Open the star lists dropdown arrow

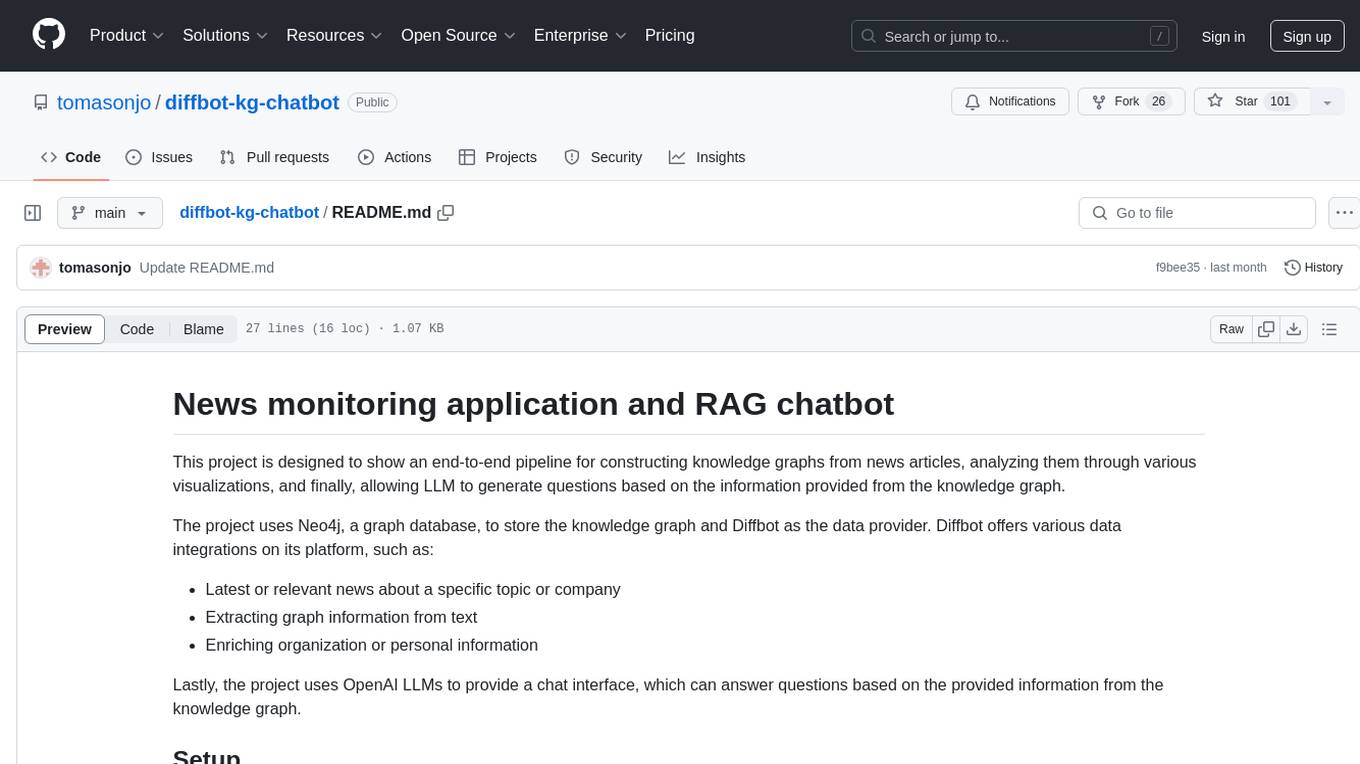coord(1327,102)
